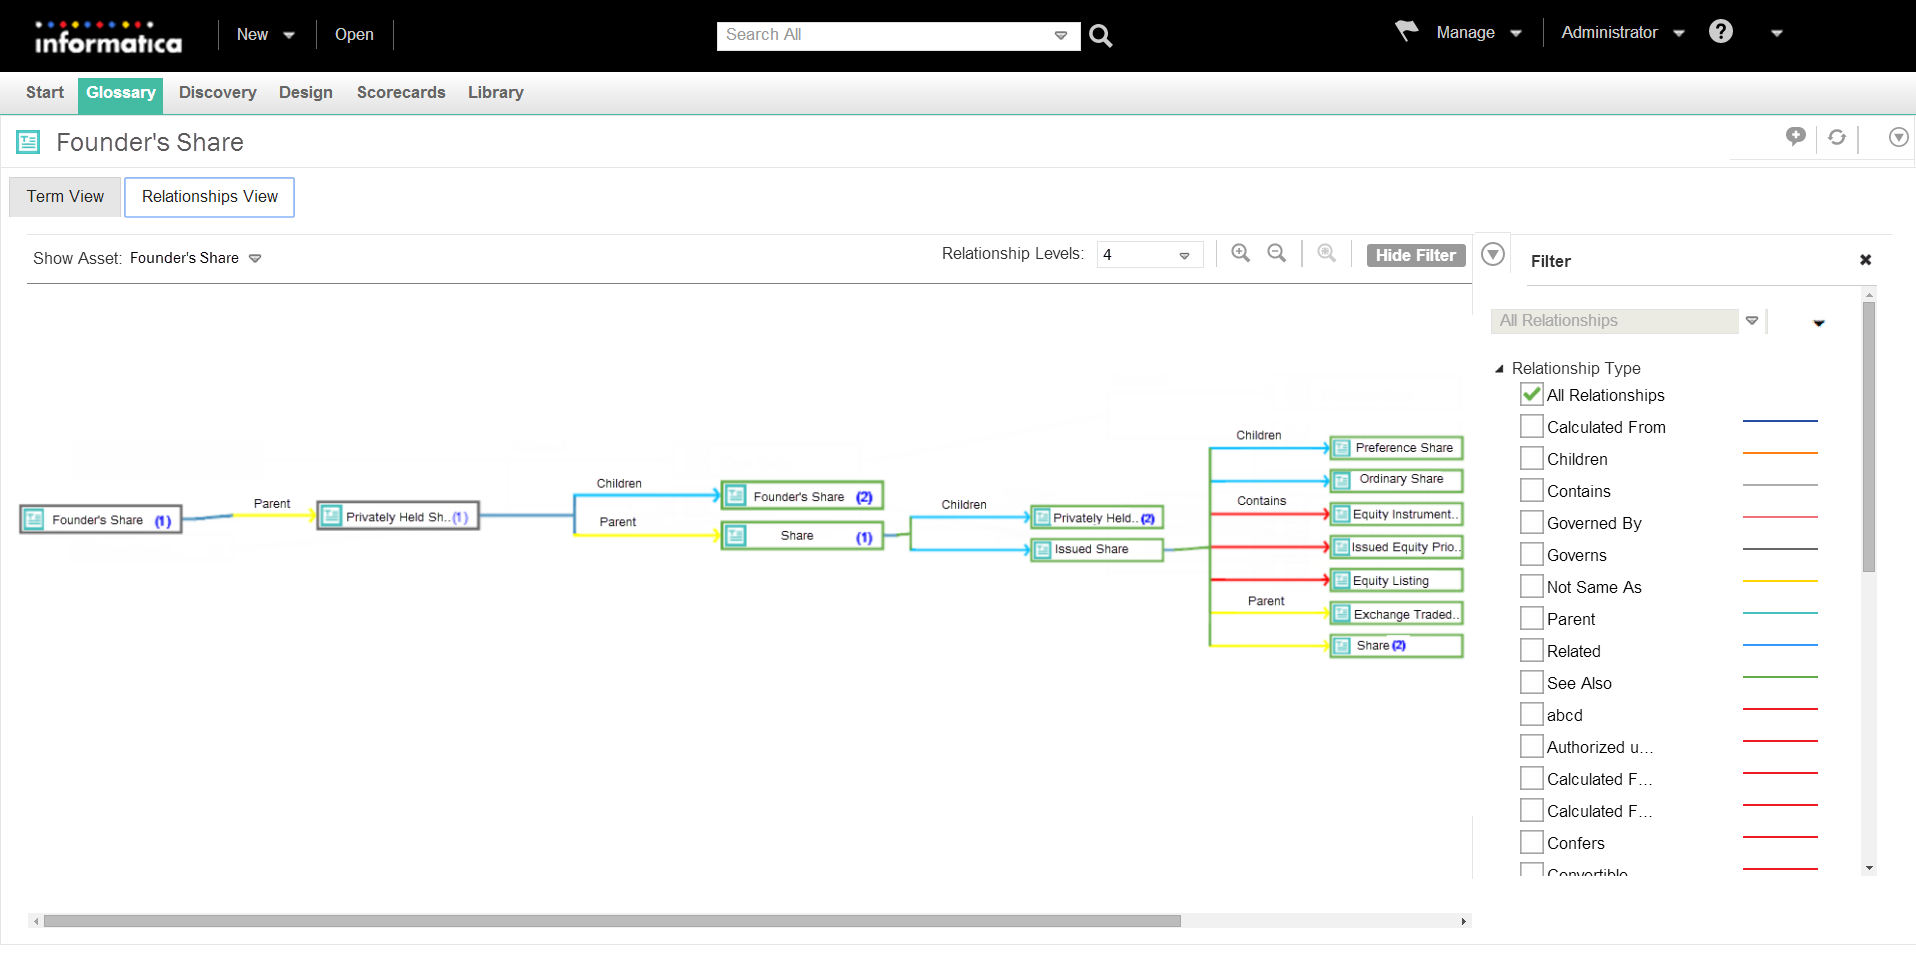Select the Issued Share node
The image size is (1916, 953).
(x=1097, y=549)
